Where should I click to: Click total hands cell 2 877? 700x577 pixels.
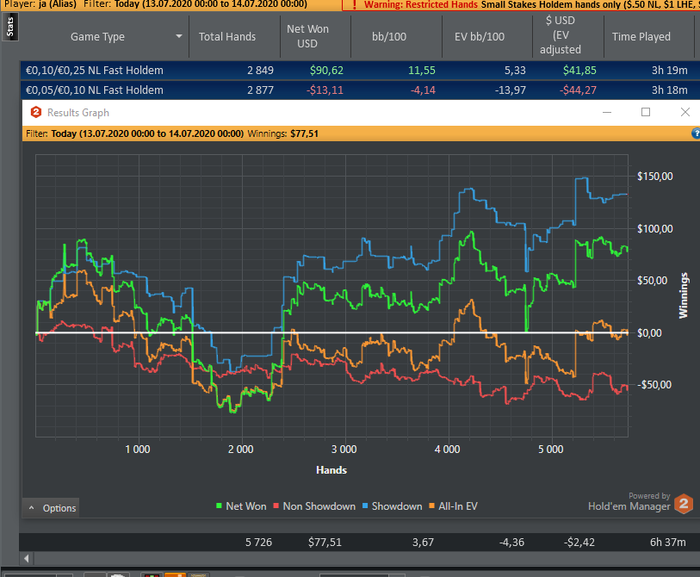coord(260,90)
